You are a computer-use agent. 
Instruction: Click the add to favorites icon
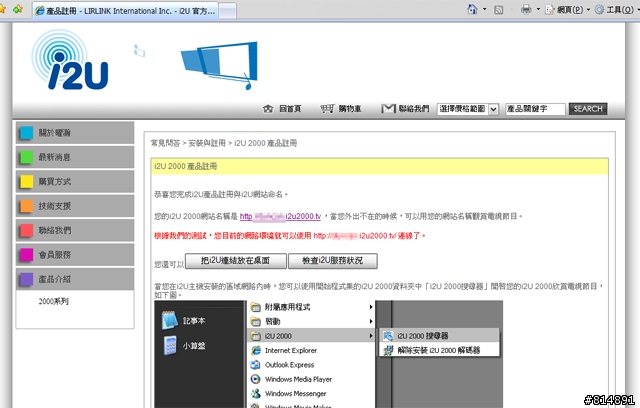[18, 9]
